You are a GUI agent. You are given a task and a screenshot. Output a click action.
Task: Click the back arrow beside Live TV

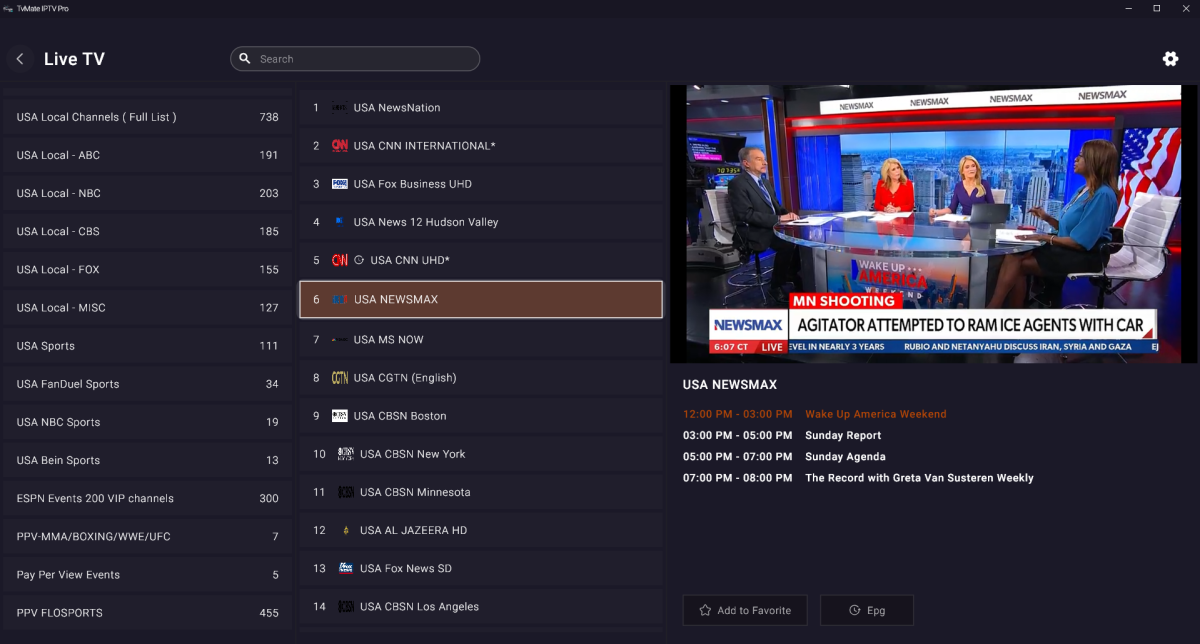20,59
